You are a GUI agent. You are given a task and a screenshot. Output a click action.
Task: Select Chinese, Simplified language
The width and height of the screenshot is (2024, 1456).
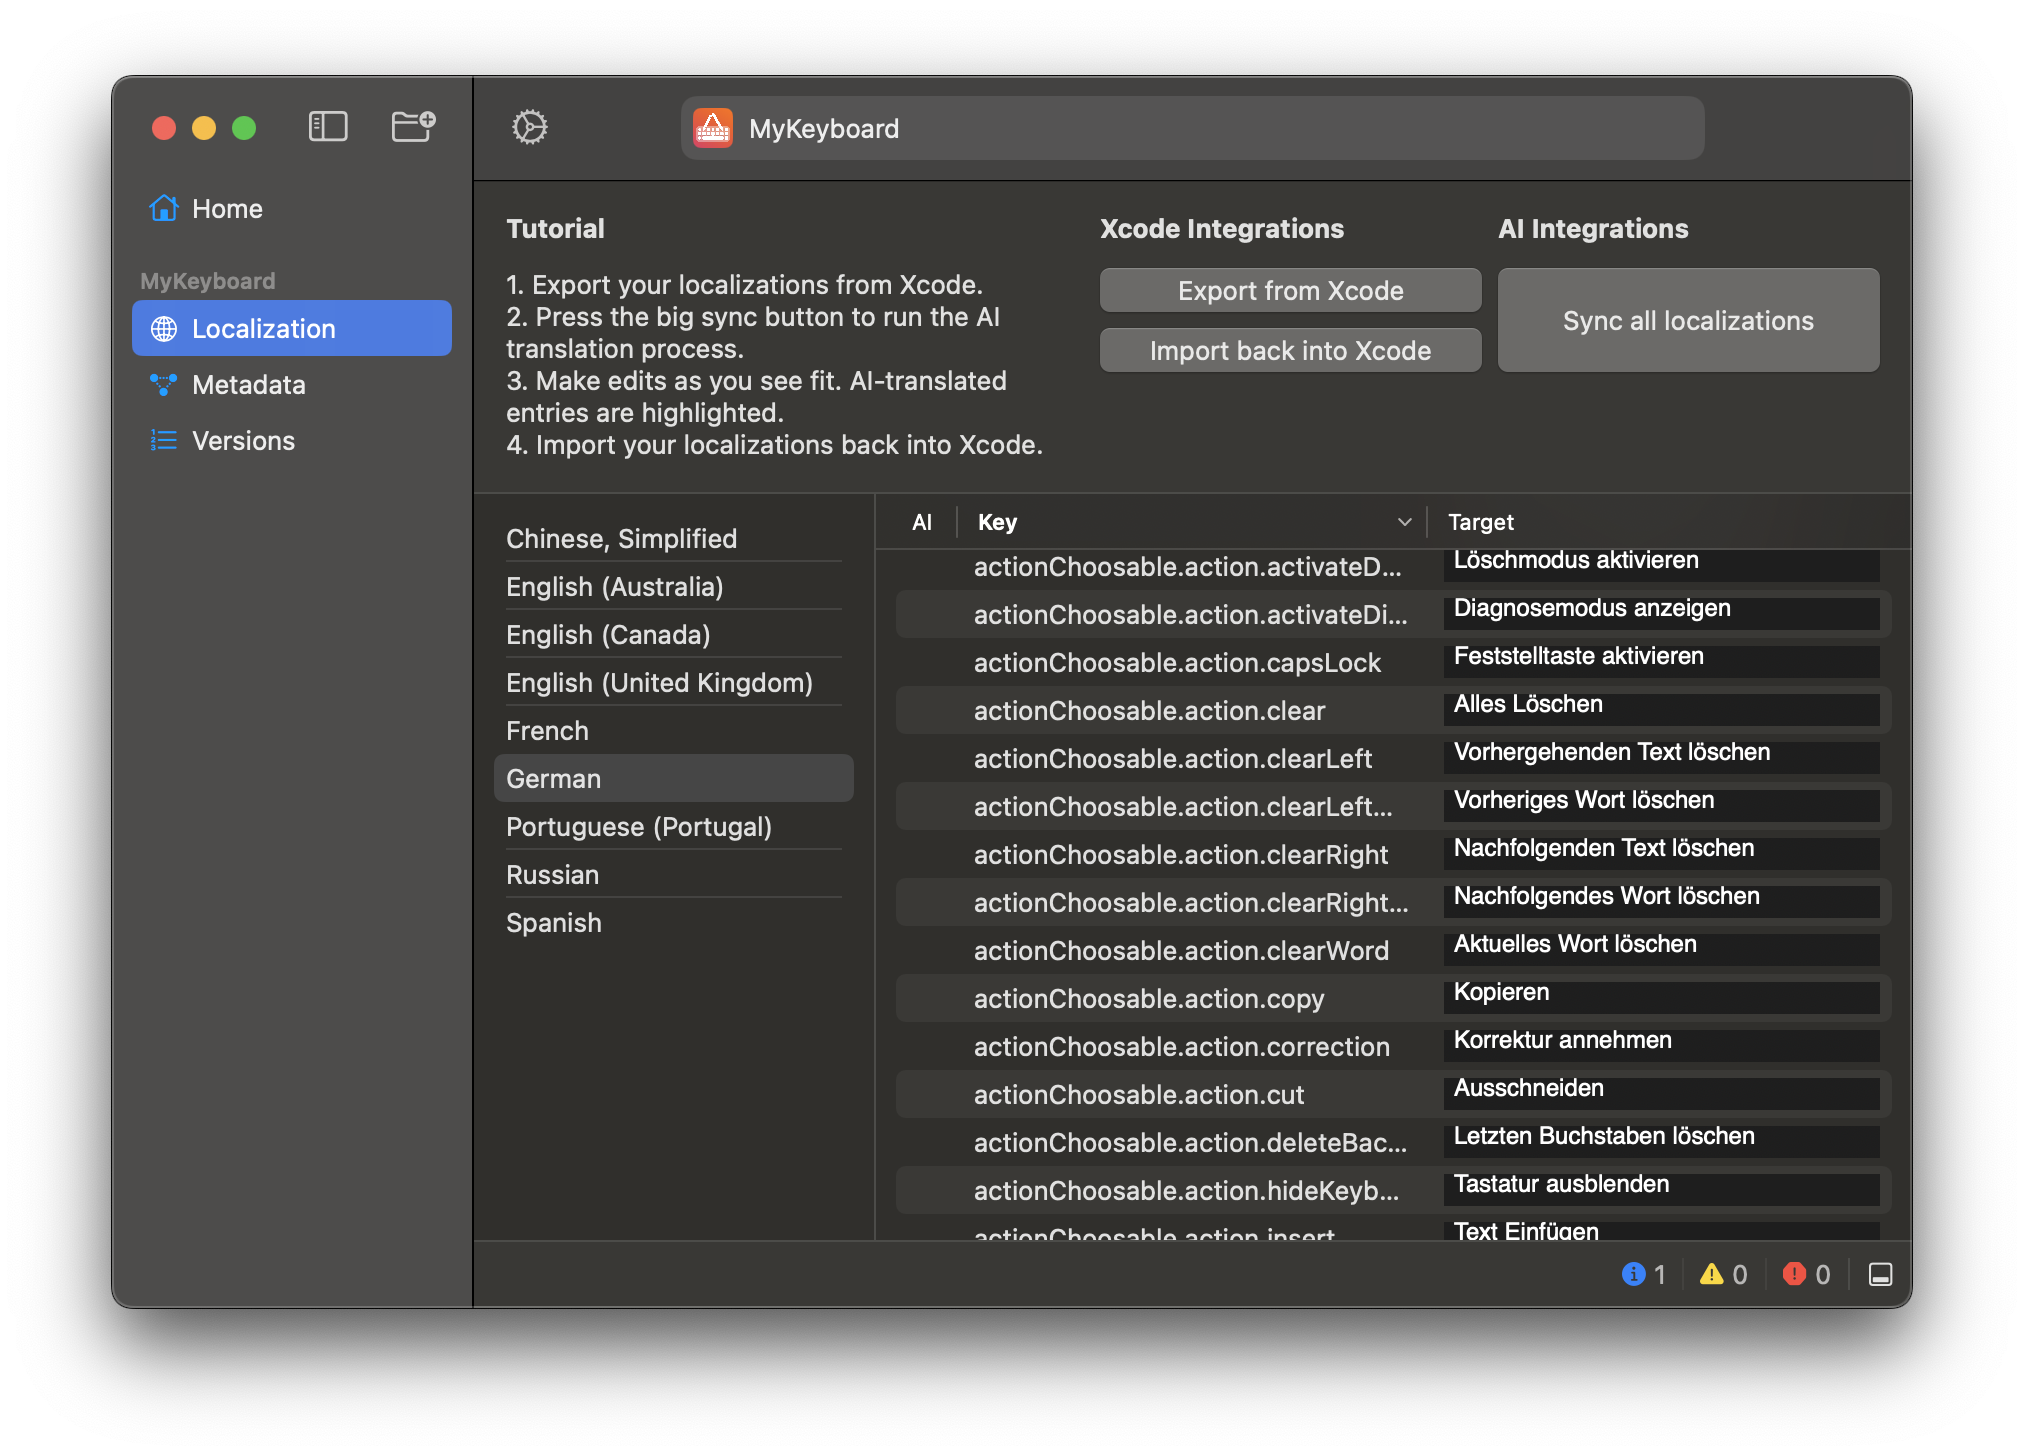click(x=621, y=539)
